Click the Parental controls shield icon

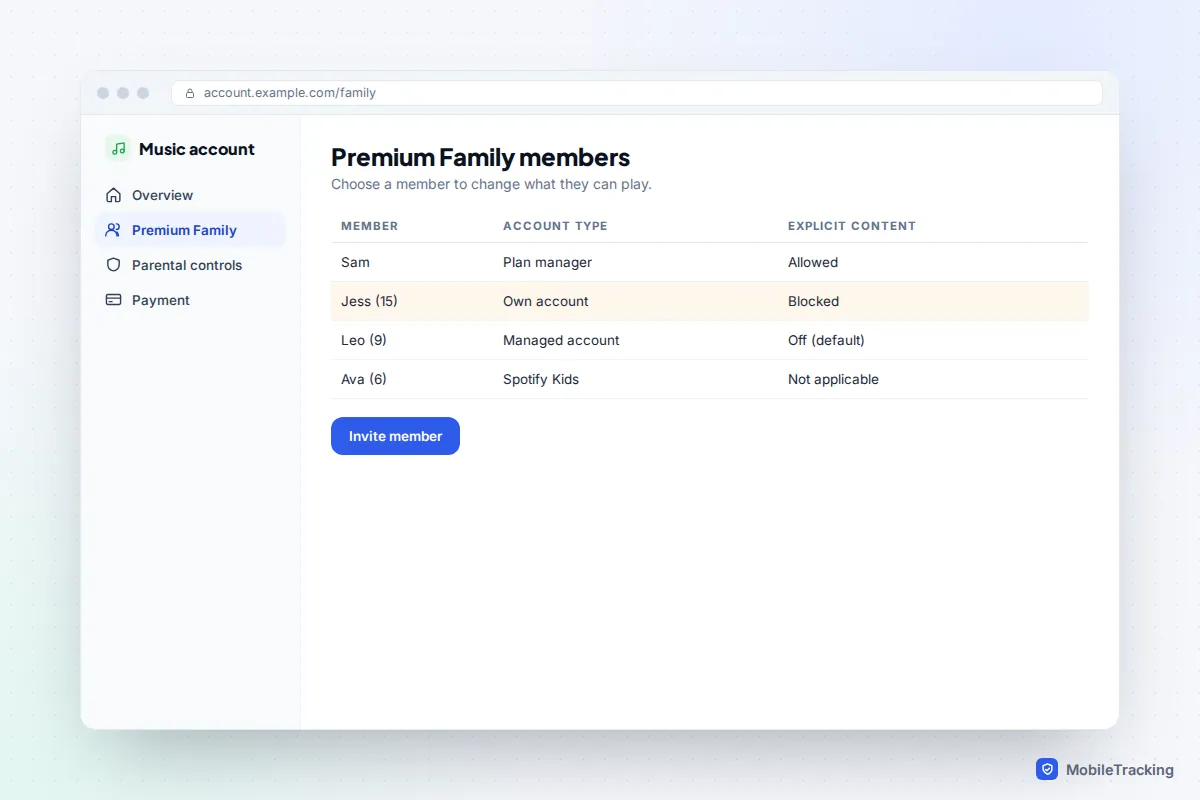[x=113, y=265]
